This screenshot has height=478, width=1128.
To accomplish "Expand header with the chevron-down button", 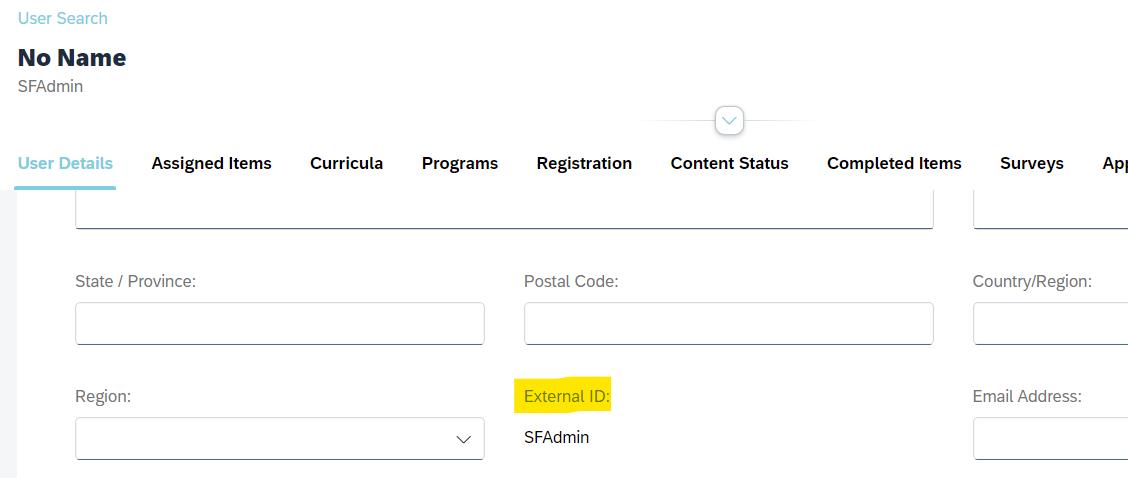I will coord(729,120).
